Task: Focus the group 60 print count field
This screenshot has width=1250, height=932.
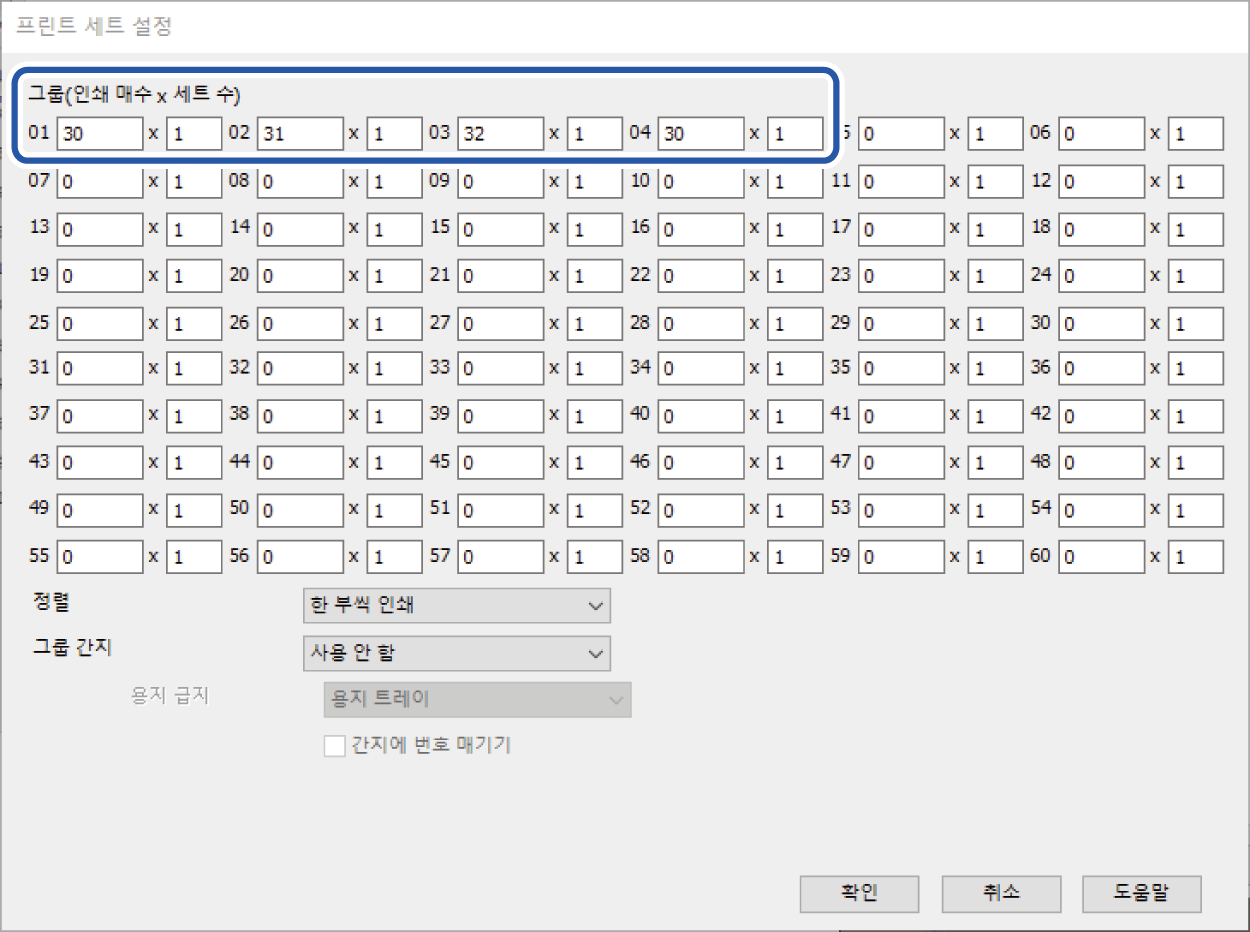Action: click(x=1102, y=557)
